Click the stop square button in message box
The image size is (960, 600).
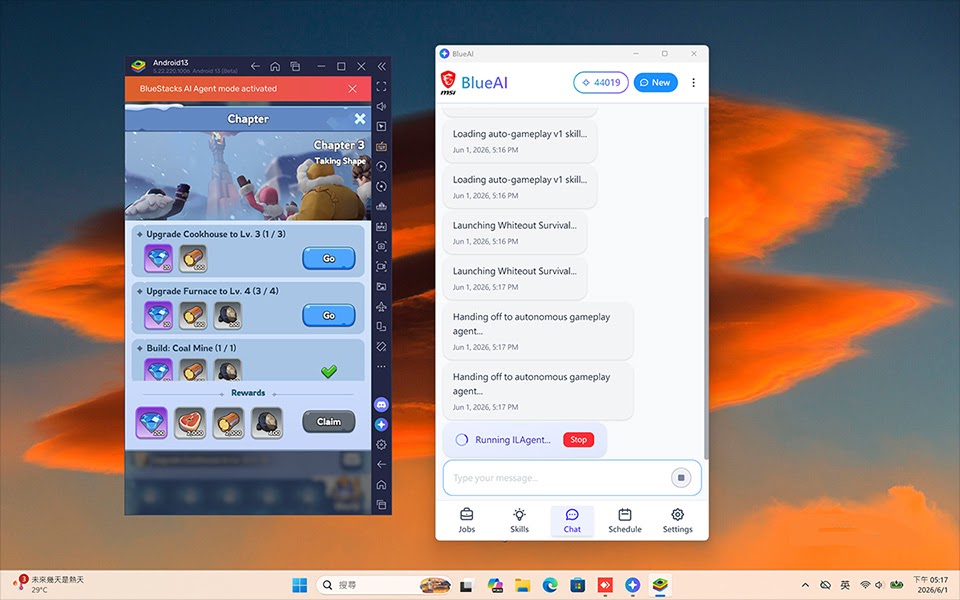point(681,478)
